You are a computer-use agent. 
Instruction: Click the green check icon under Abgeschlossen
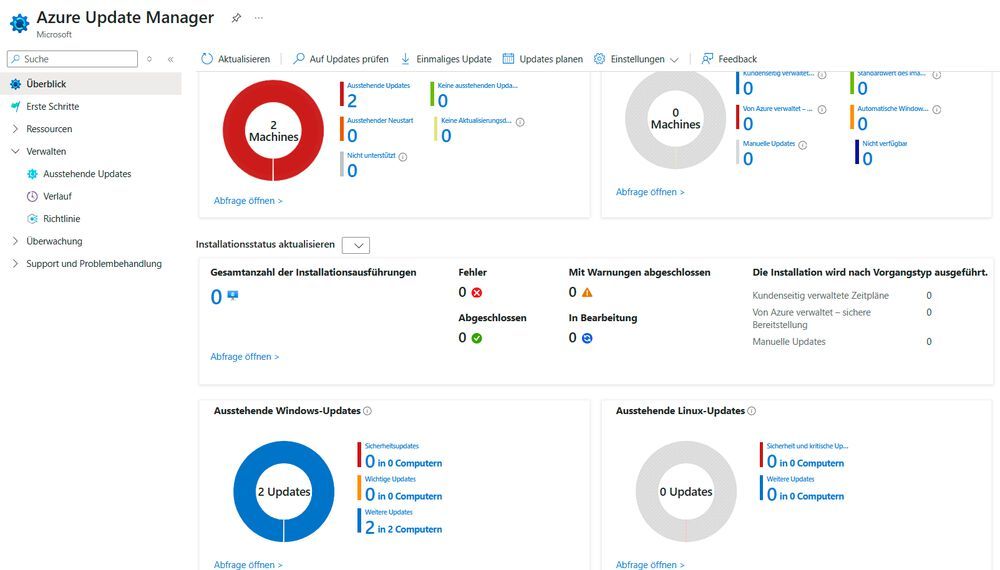pyautogui.click(x=477, y=338)
